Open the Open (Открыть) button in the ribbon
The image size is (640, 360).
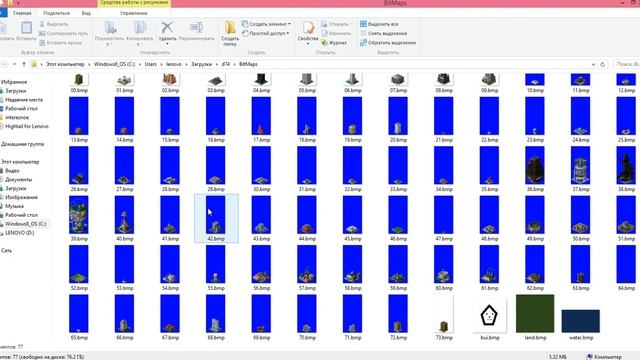pos(335,24)
